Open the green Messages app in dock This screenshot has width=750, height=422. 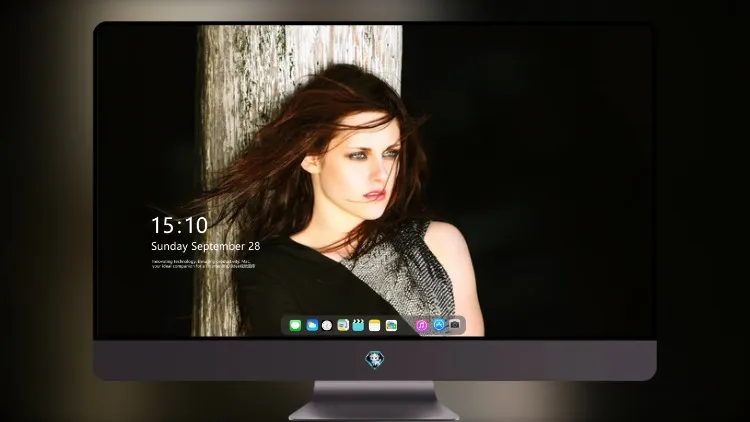coord(295,325)
